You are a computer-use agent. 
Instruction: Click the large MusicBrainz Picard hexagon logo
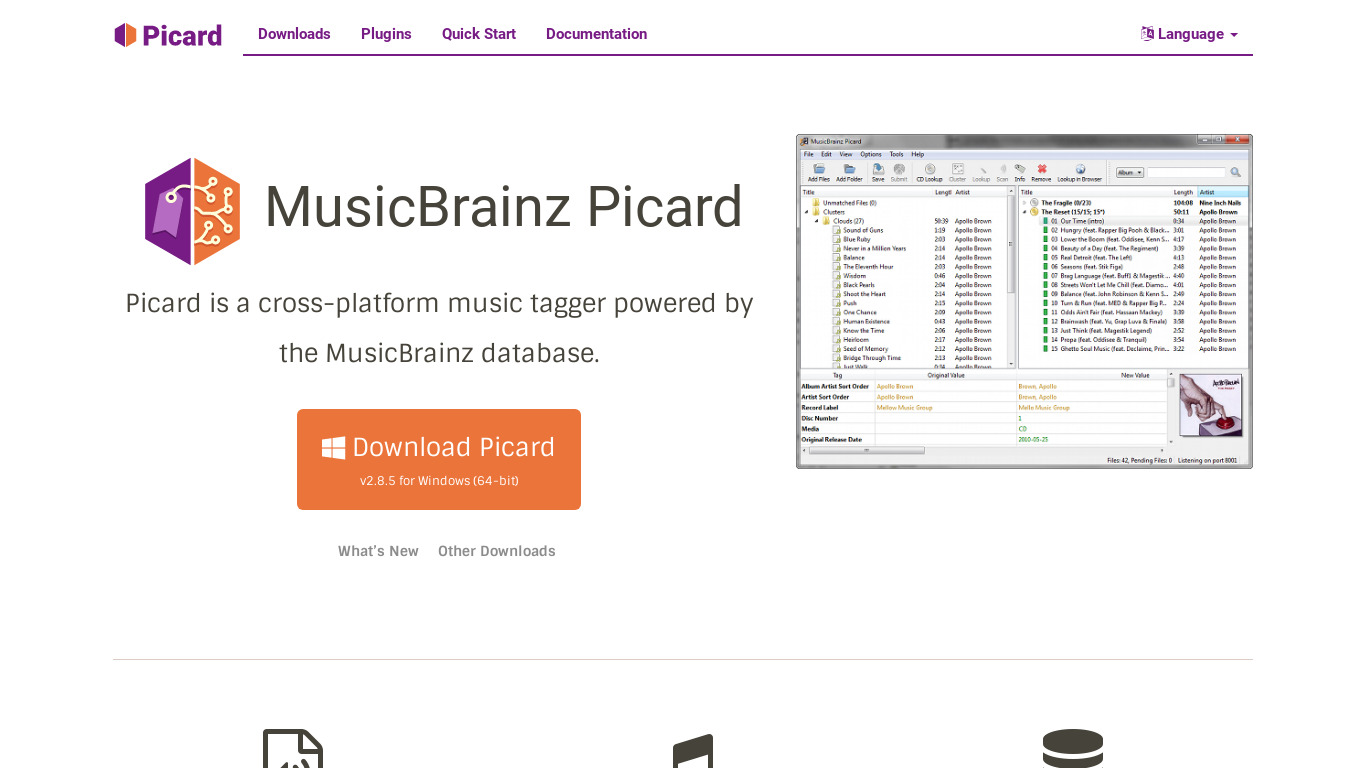(192, 211)
